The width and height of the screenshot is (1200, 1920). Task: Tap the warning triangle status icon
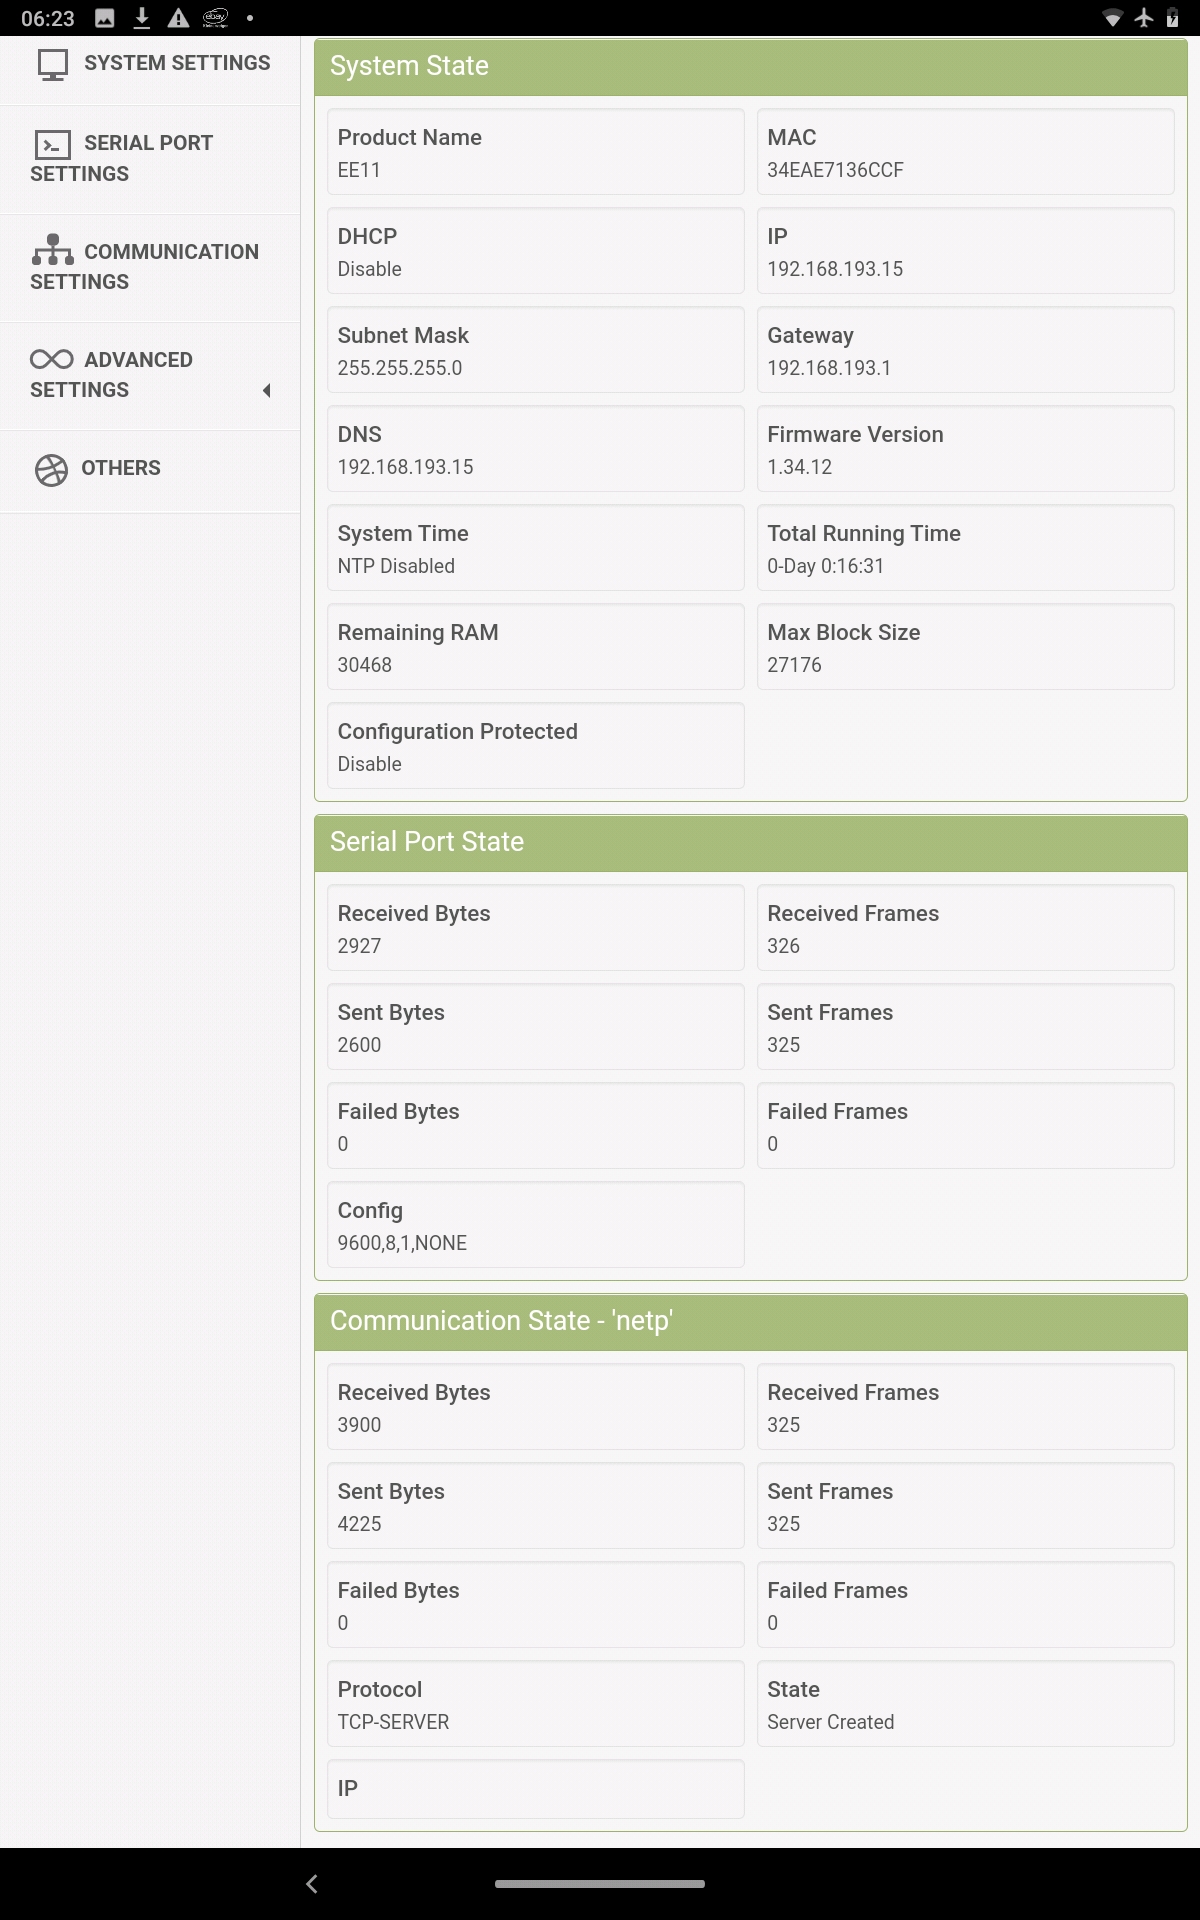178,18
